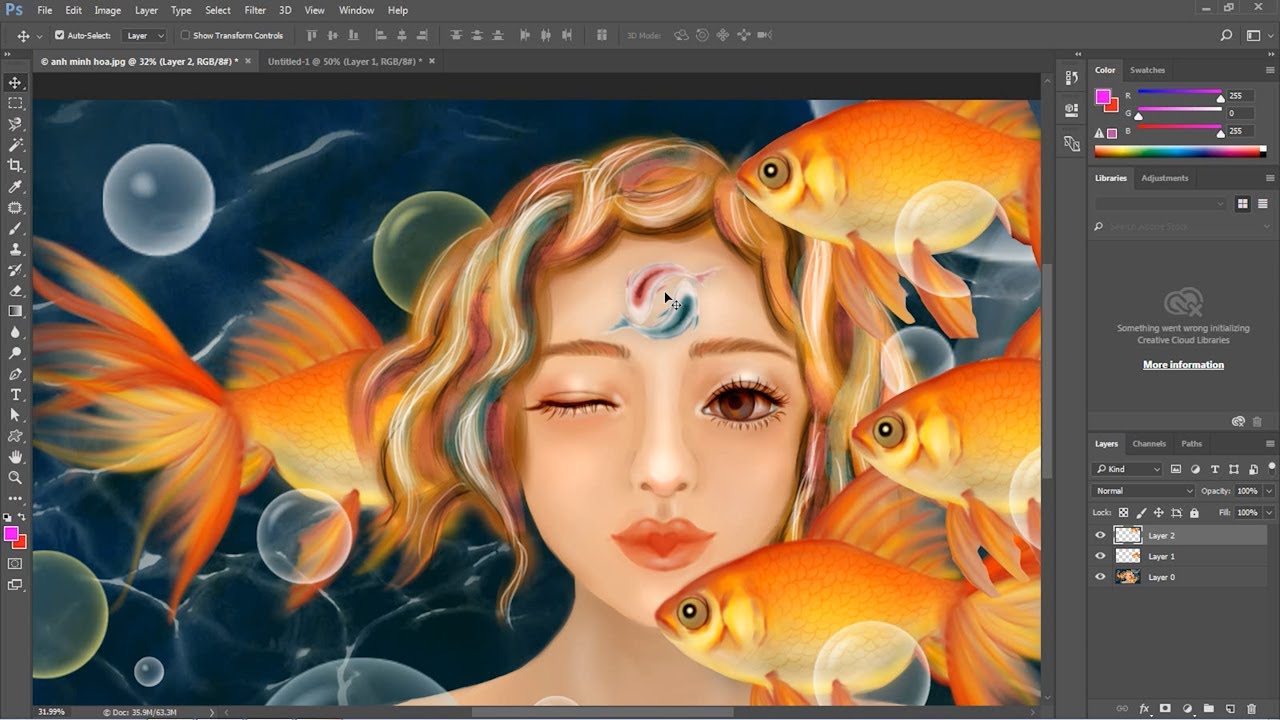Change screen mode icon in toolbar
The height and width of the screenshot is (720, 1280).
coord(15,585)
